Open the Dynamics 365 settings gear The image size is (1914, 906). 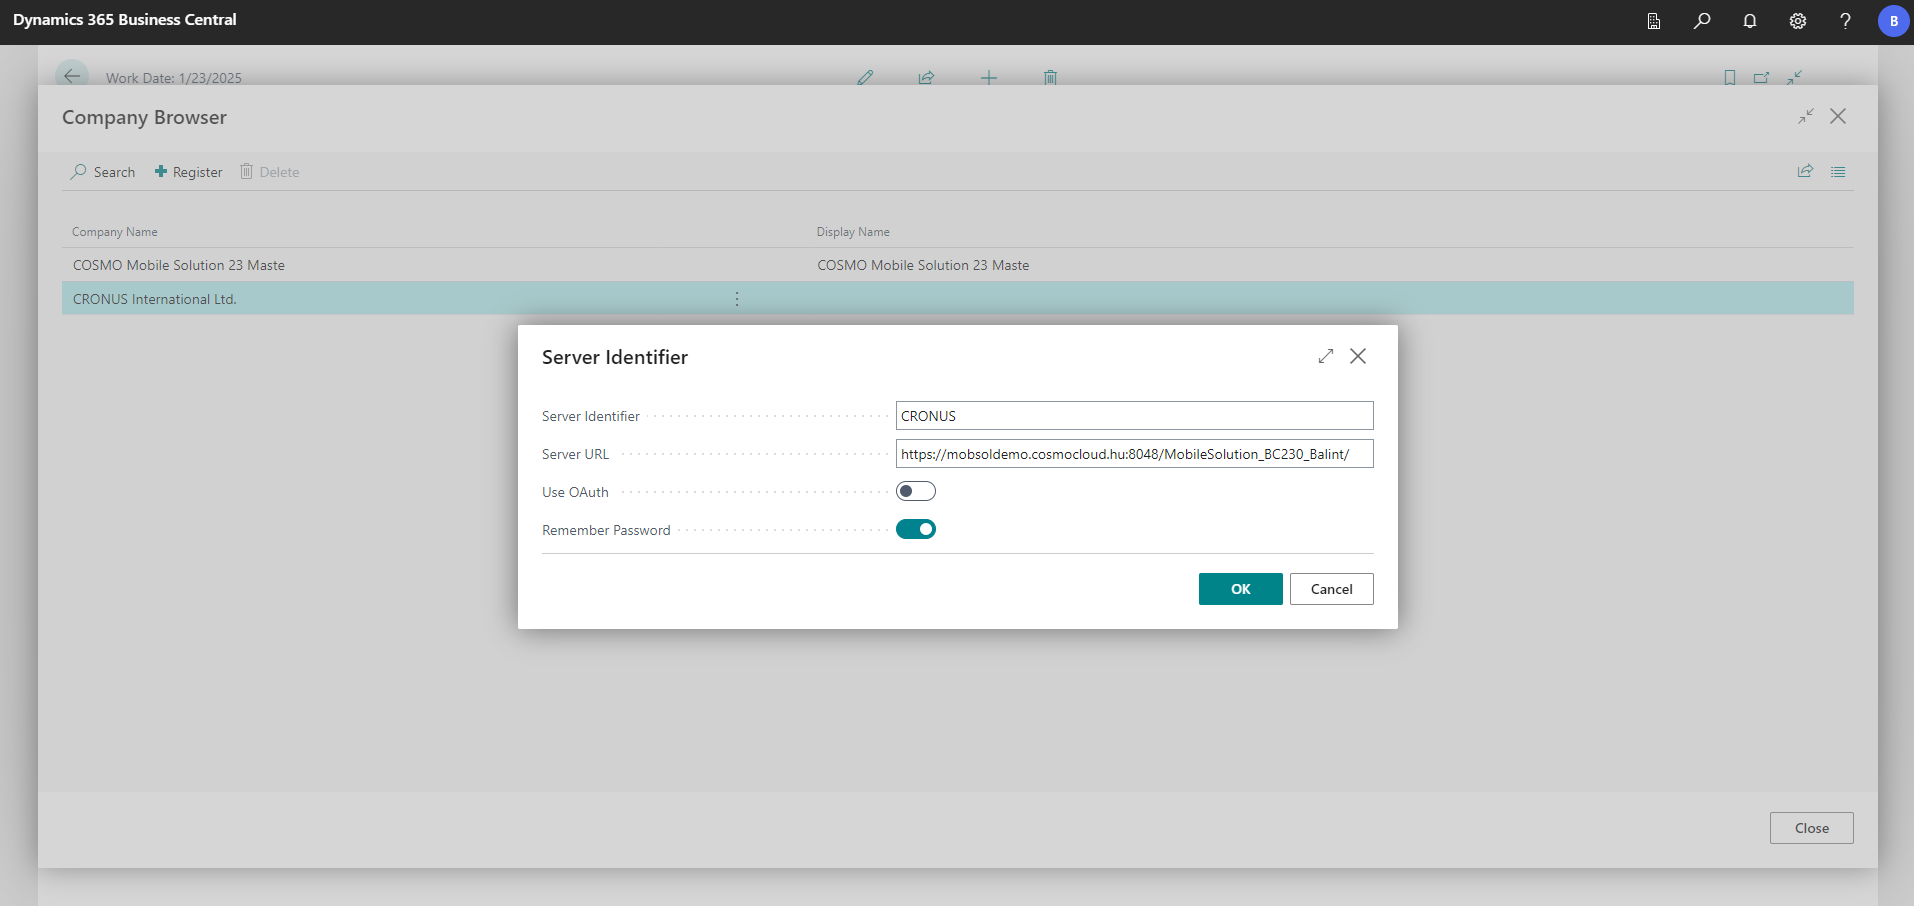click(x=1798, y=21)
